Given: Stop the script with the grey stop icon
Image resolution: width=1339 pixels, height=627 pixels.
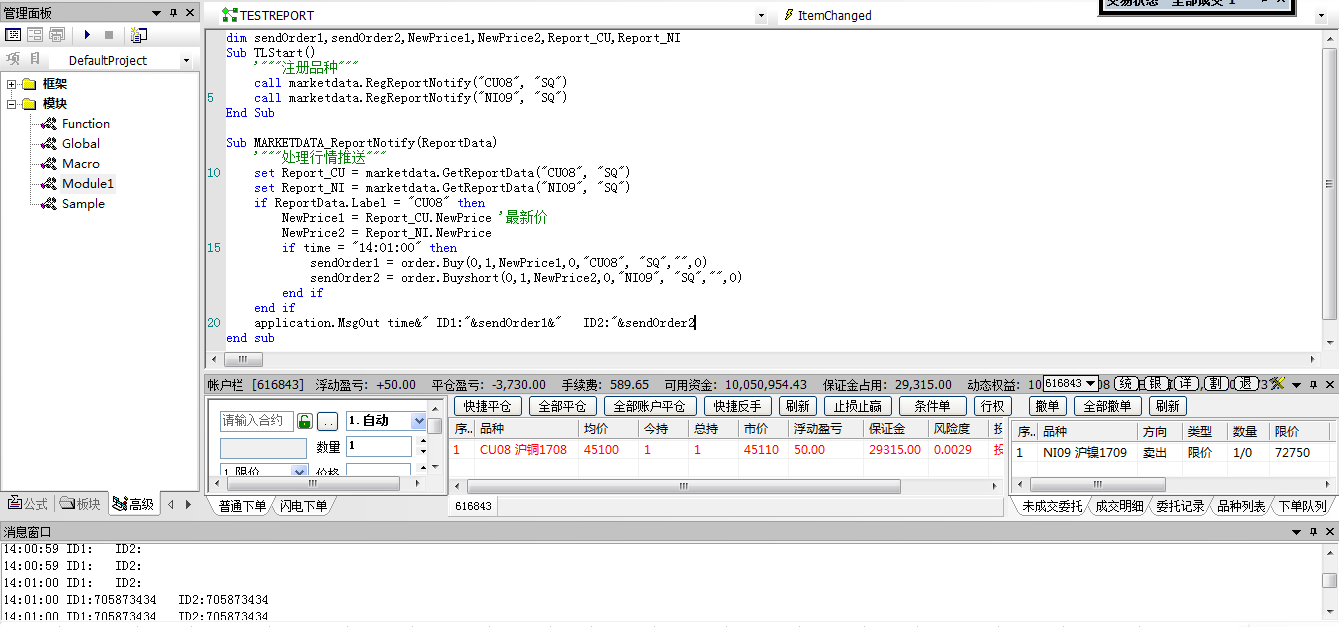Looking at the screenshot, I should tap(109, 35).
